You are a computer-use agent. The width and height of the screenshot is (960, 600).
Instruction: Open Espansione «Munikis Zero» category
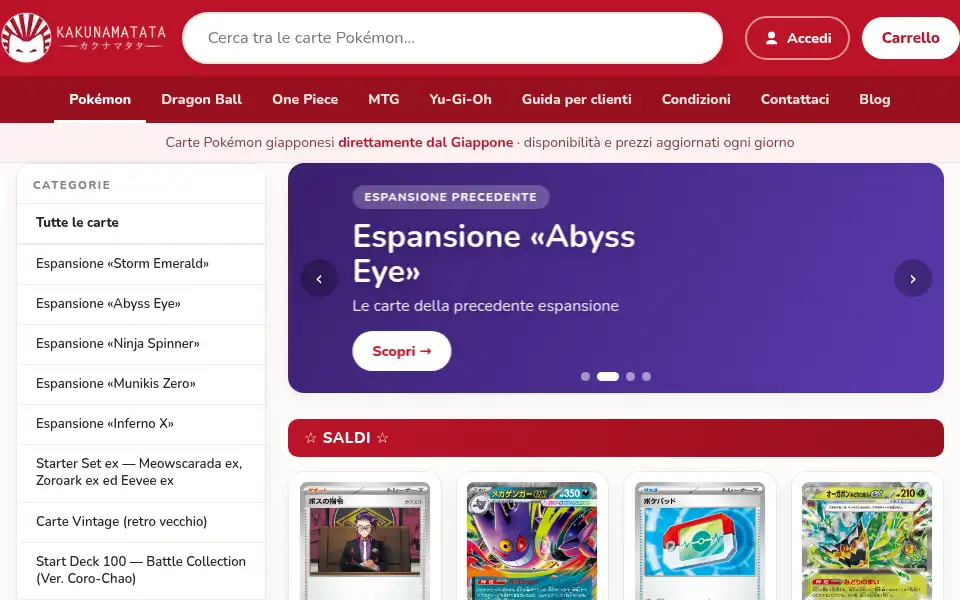(x=141, y=384)
